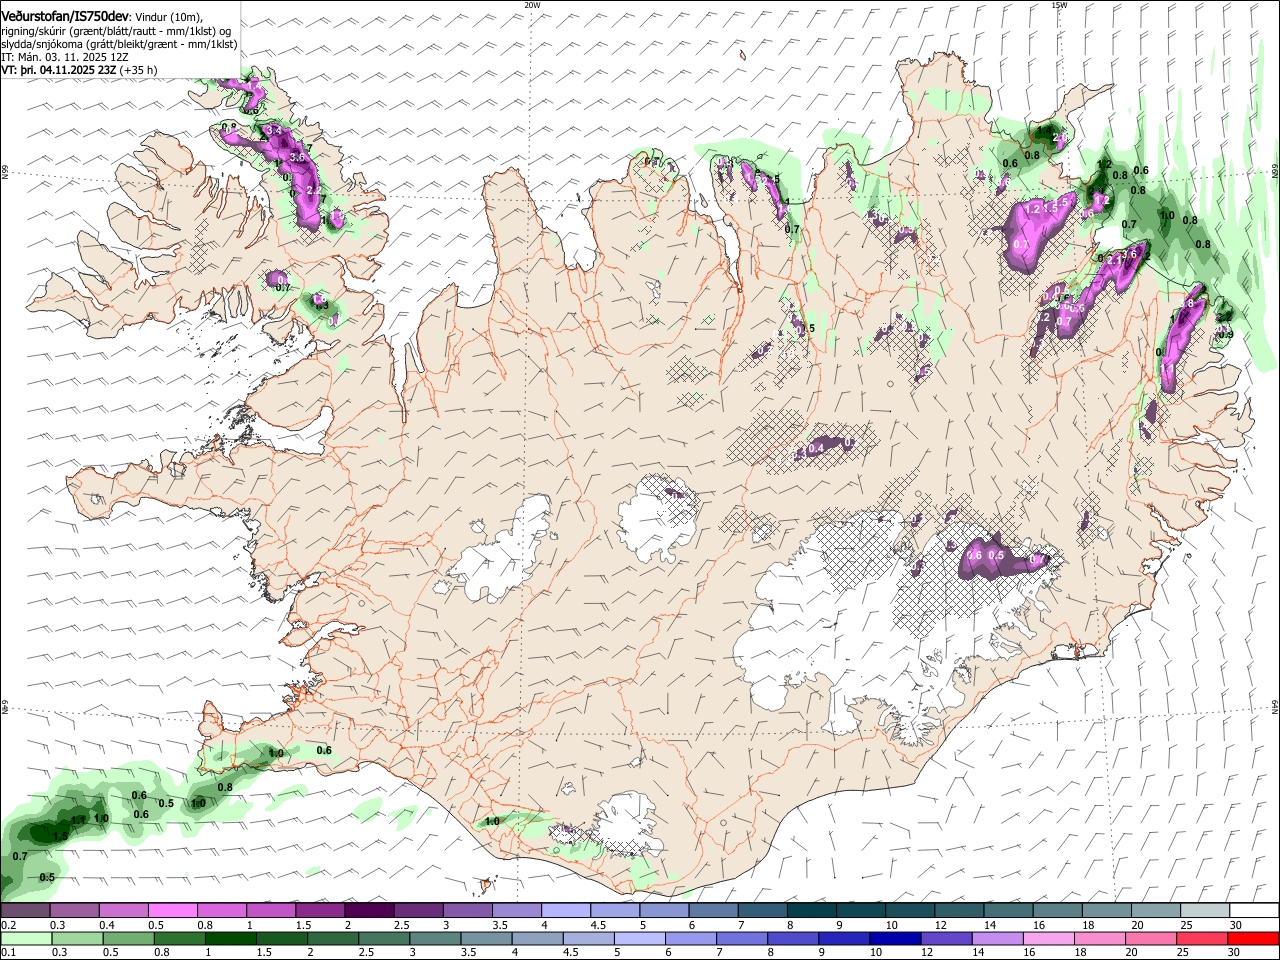The image size is (1280, 960).
Task: Click the 'Veðurstofan/IS750dev' title text
Action: (65, 15)
